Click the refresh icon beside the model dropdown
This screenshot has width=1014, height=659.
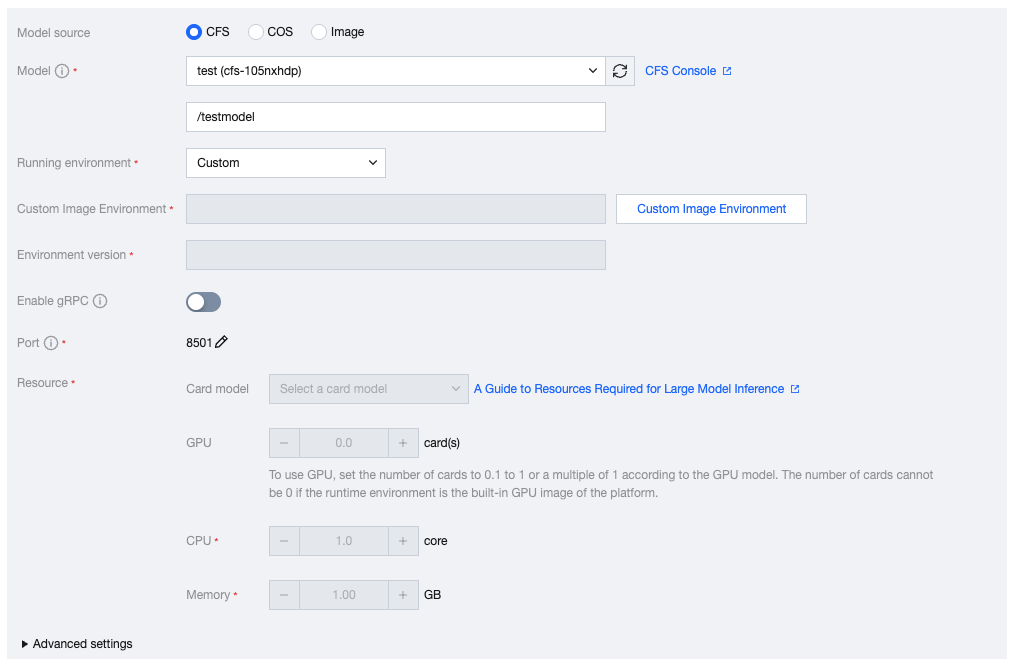(620, 71)
